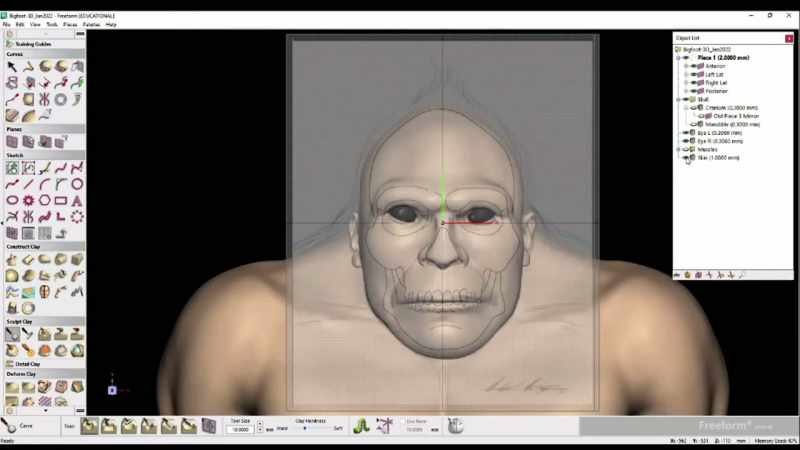Collapse the Piece 1 tree node
Image resolution: width=800 pixels, height=450 pixels.
(x=679, y=58)
